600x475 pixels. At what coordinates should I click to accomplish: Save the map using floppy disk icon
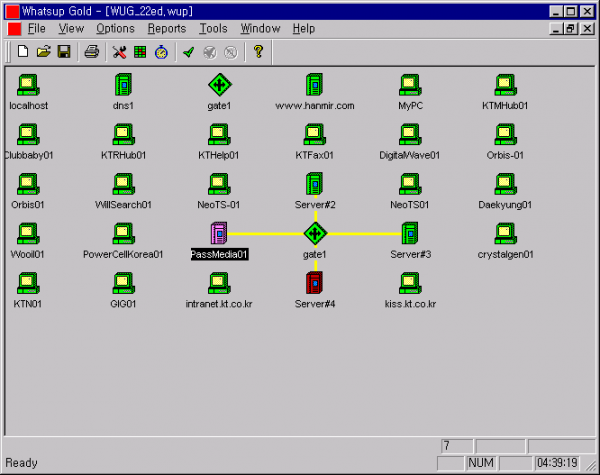64,52
